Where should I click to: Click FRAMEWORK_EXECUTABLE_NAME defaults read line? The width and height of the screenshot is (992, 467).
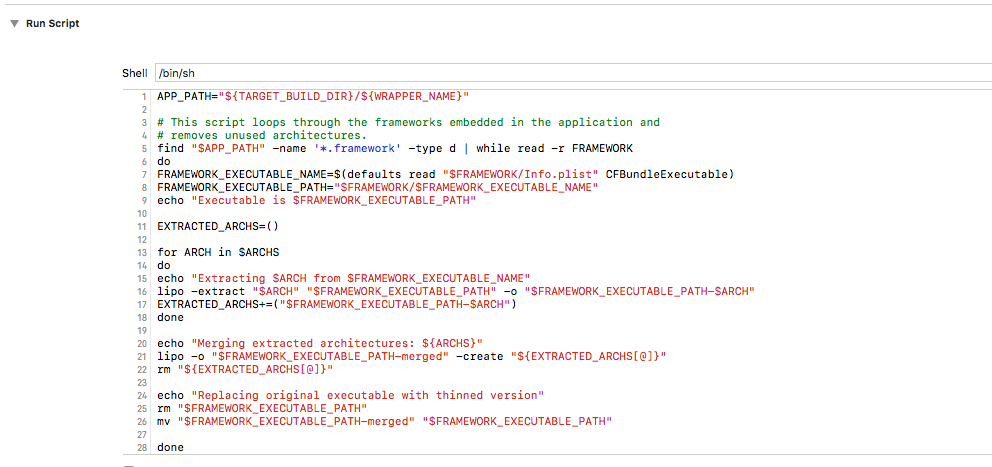(446, 174)
